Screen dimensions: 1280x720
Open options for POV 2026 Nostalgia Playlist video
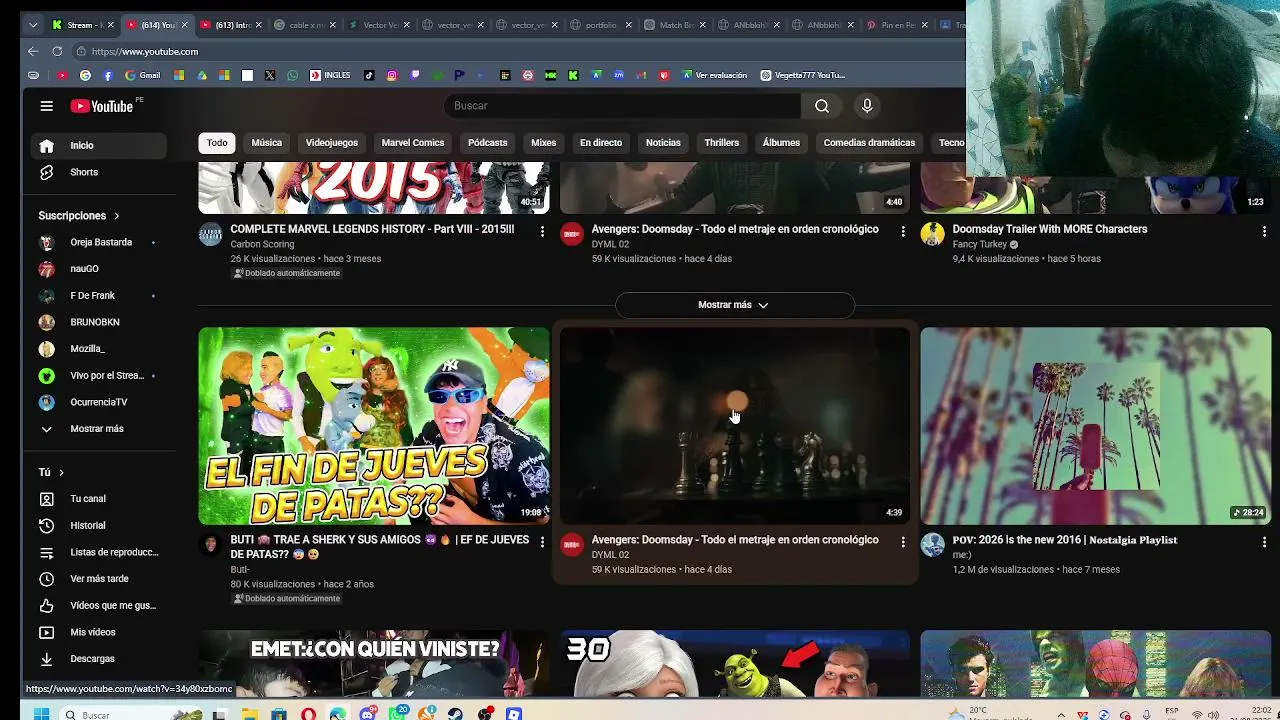[1264, 542]
